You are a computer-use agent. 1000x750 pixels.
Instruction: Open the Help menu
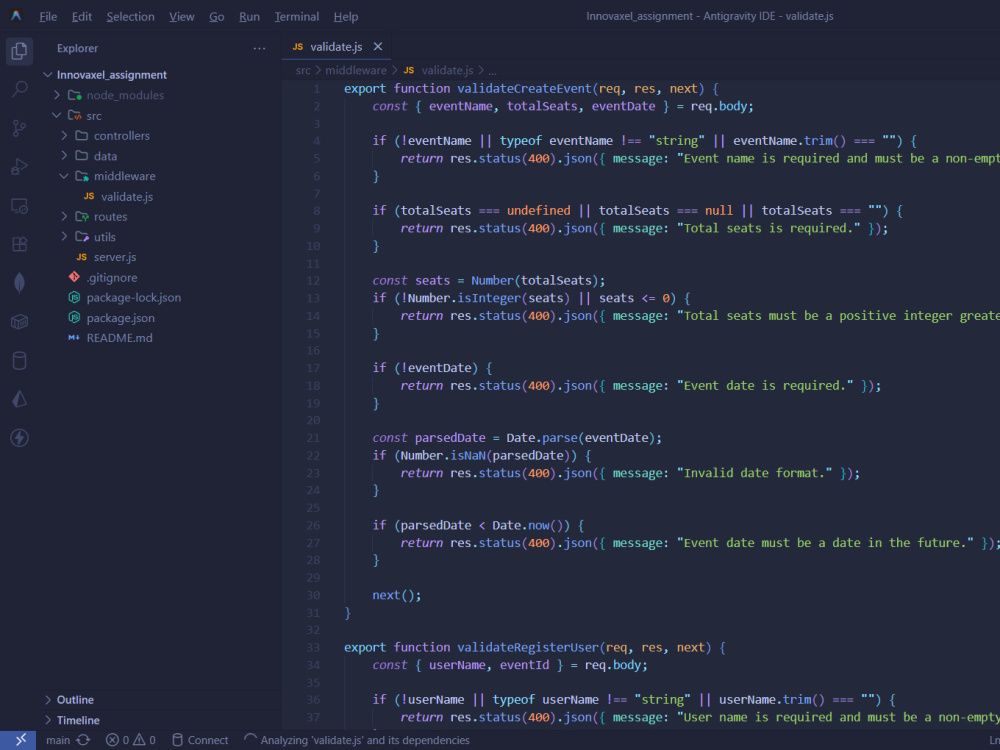pyautogui.click(x=346, y=17)
